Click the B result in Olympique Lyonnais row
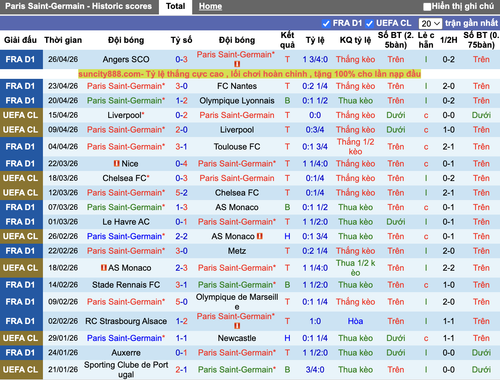Image resolution: width=500 pixels, height=380 pixels. tap(287, 101)
